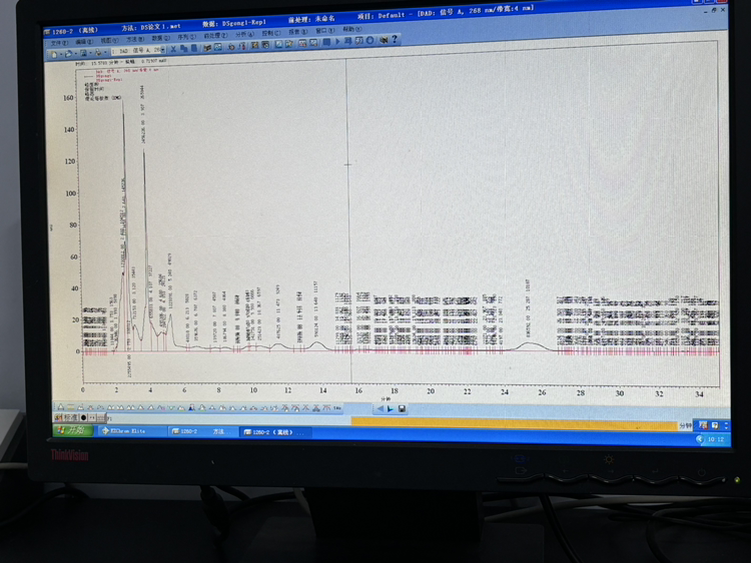Viewport: 751px width, 563px height.
Task: Open the 报告 (Reports) menu
Action: coord(298,32)
